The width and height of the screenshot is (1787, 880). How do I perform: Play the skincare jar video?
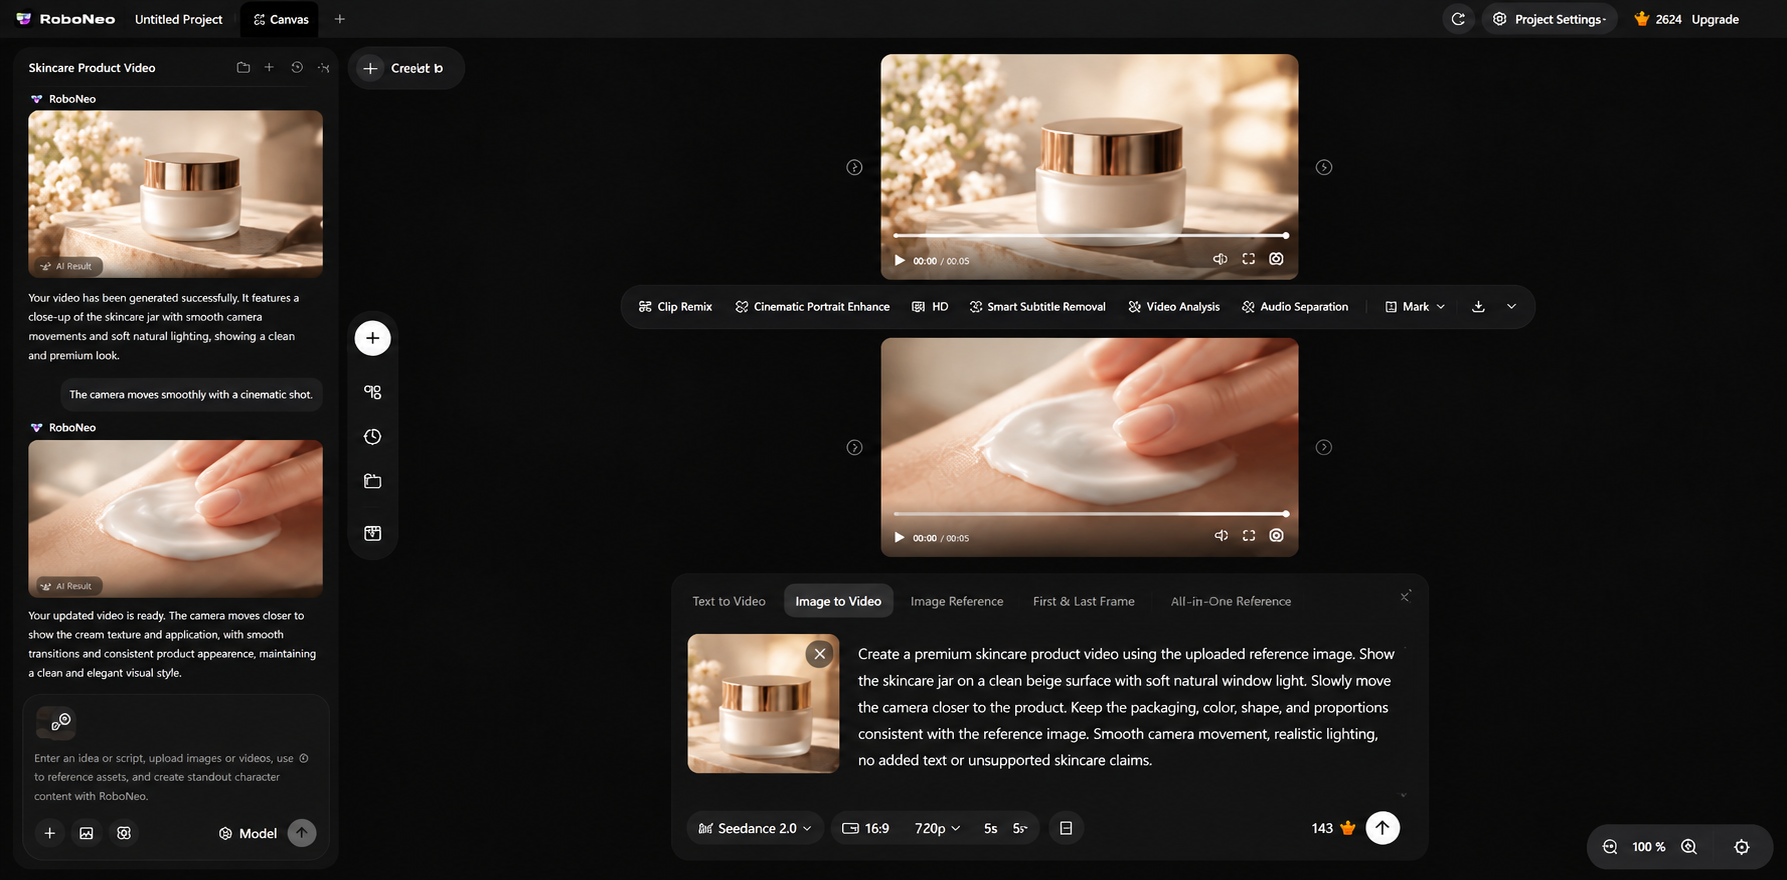[899, 261]
